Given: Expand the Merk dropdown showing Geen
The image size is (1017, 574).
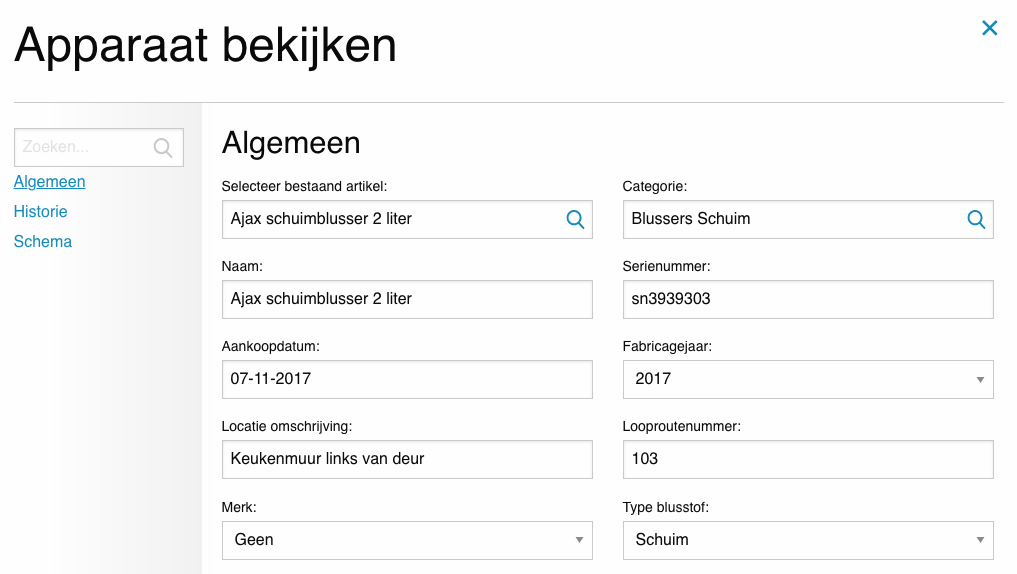Looking at the screenshot, I should click(x=406, y=540).
